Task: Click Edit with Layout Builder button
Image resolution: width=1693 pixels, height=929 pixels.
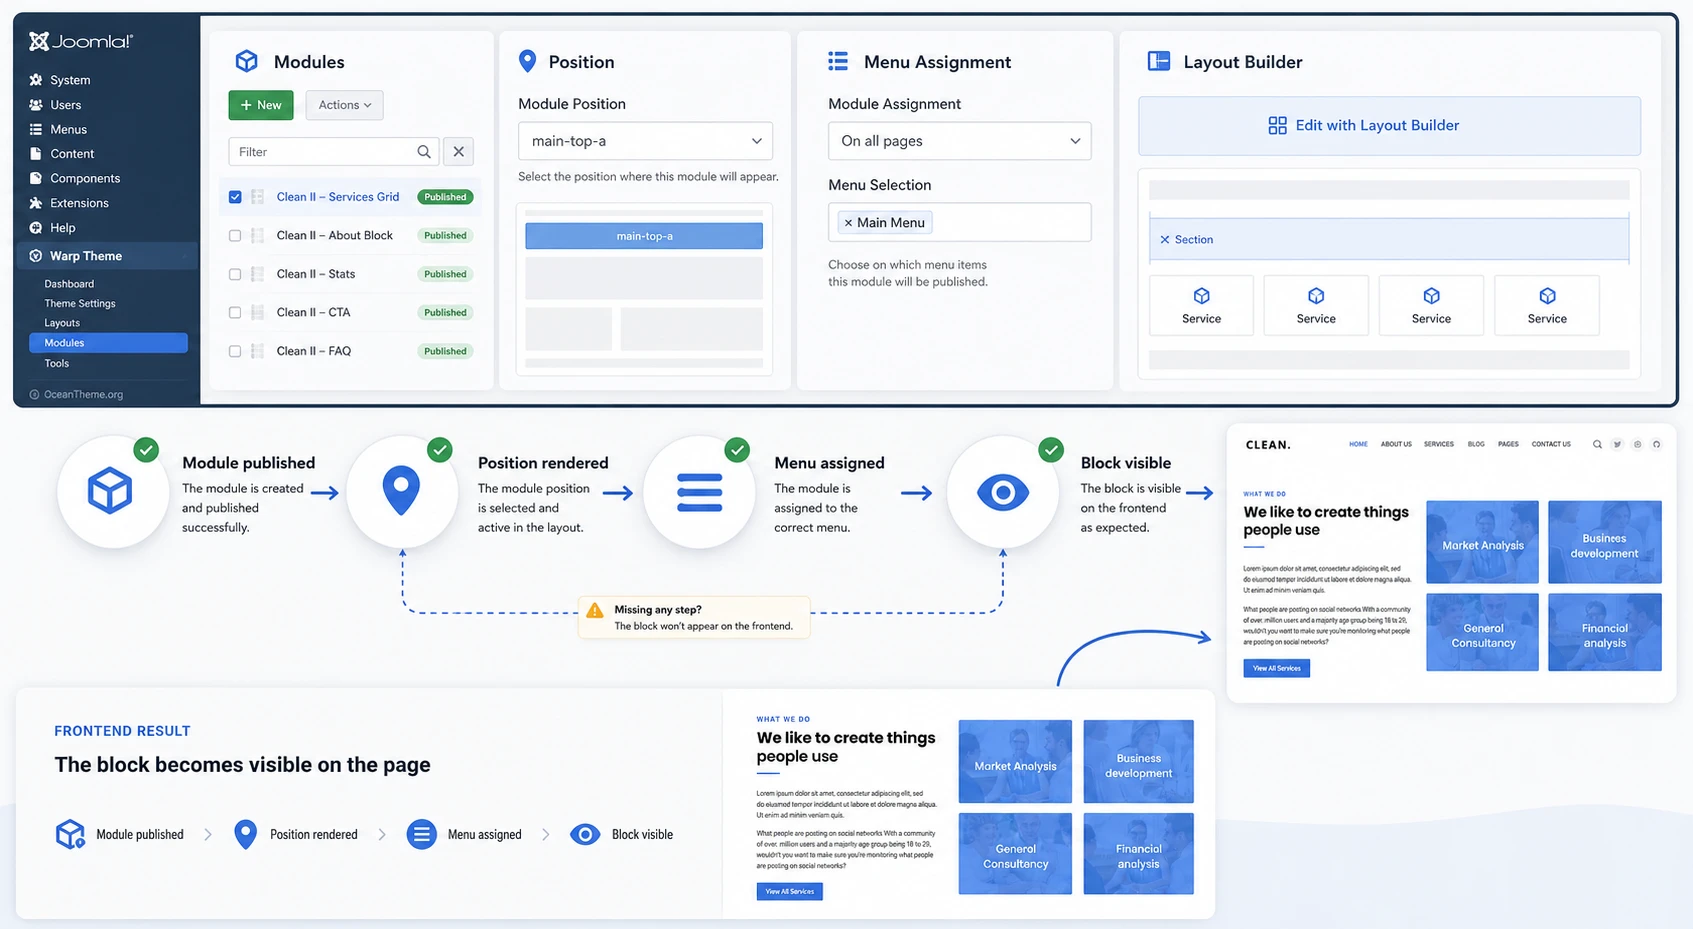Action: point(1389,126)
